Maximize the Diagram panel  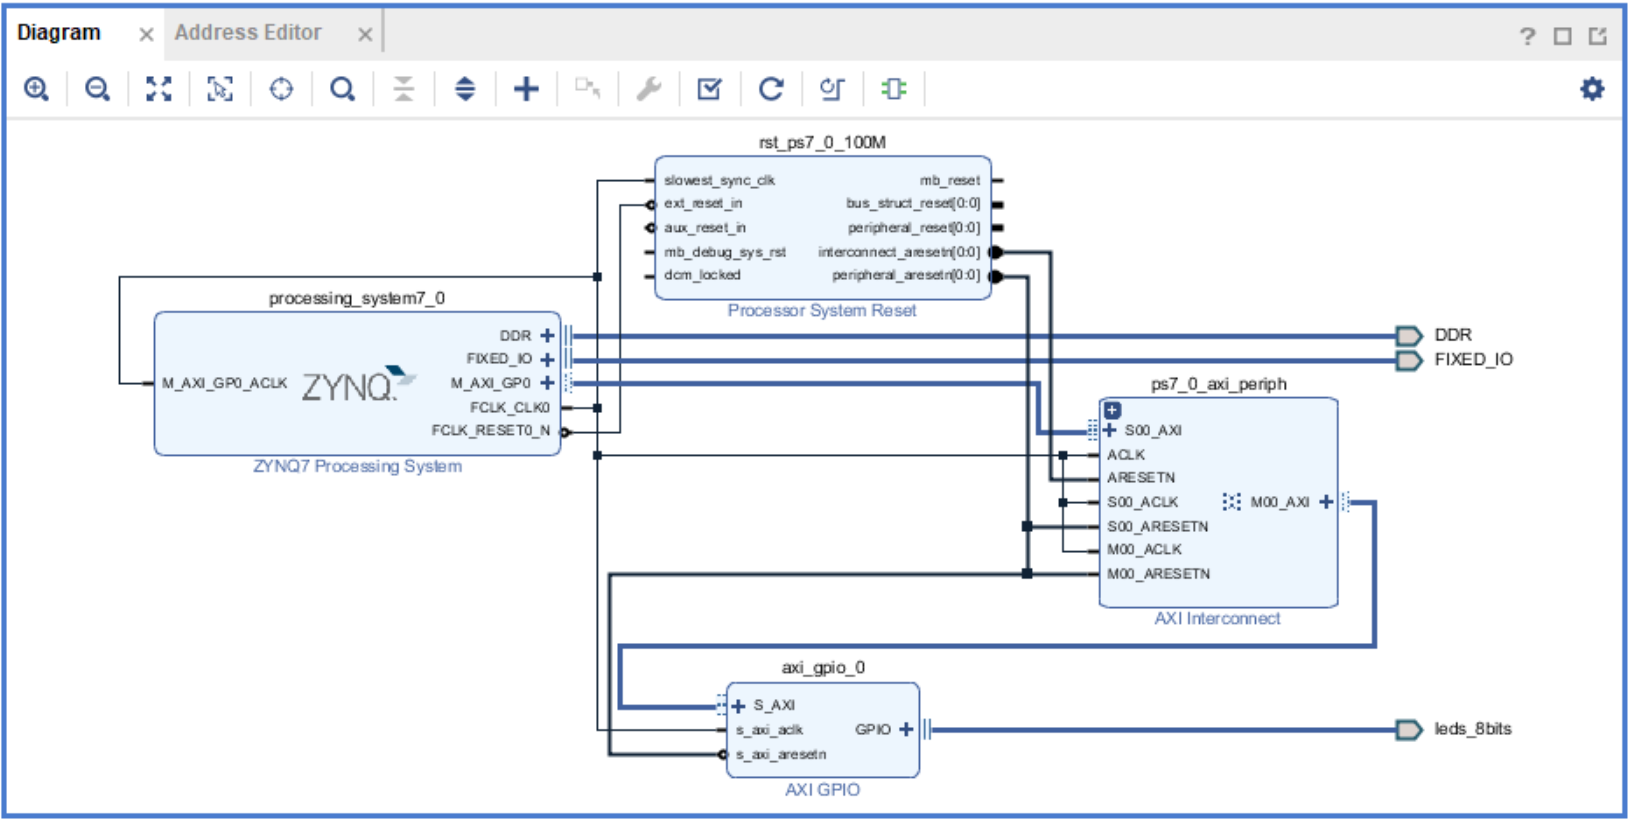[x=1562, y=37]
